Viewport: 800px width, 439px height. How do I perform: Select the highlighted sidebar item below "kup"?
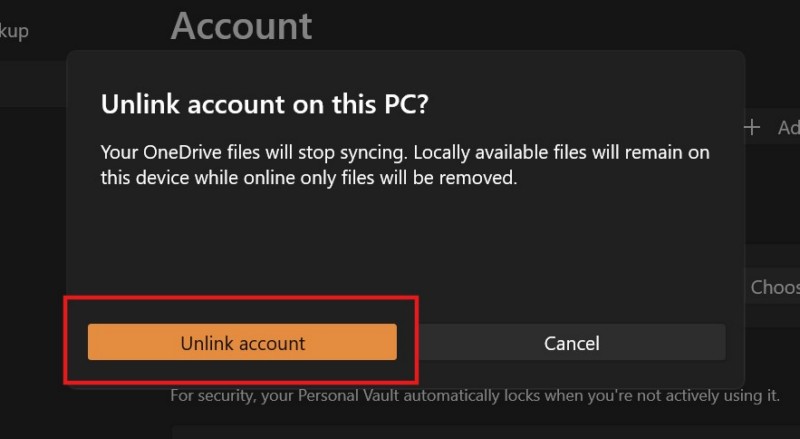pos(30,82)
